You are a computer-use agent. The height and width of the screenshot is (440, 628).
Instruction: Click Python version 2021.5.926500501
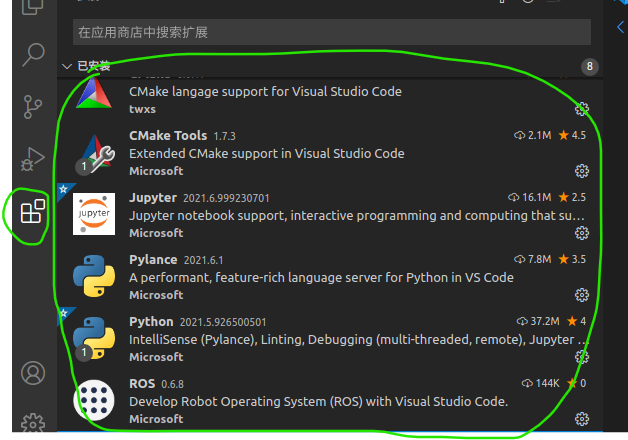click(223, 322)
